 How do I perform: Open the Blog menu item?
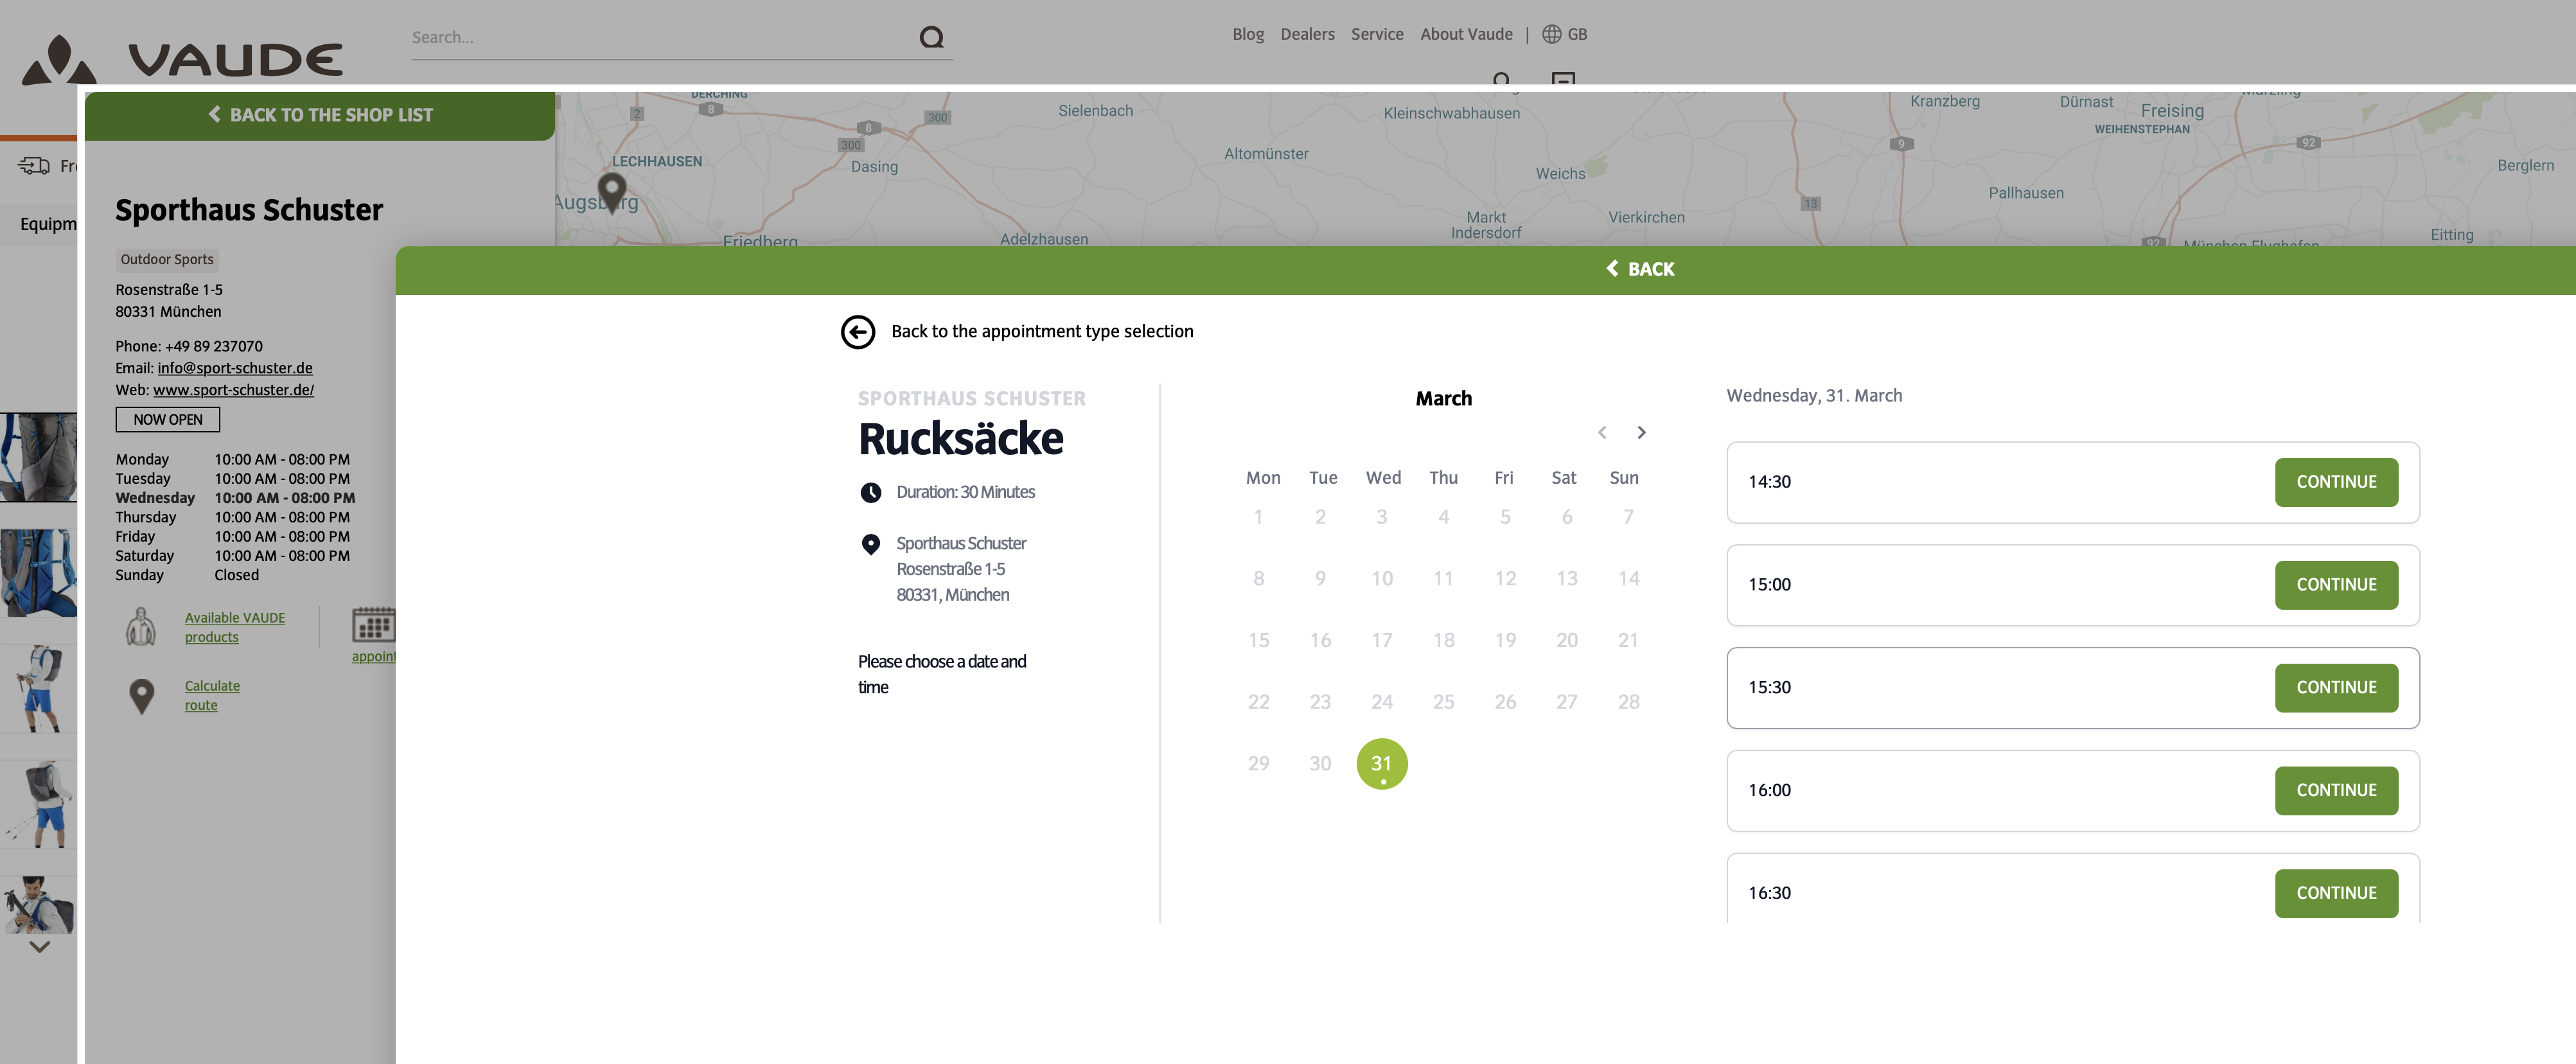(1247, 34)
